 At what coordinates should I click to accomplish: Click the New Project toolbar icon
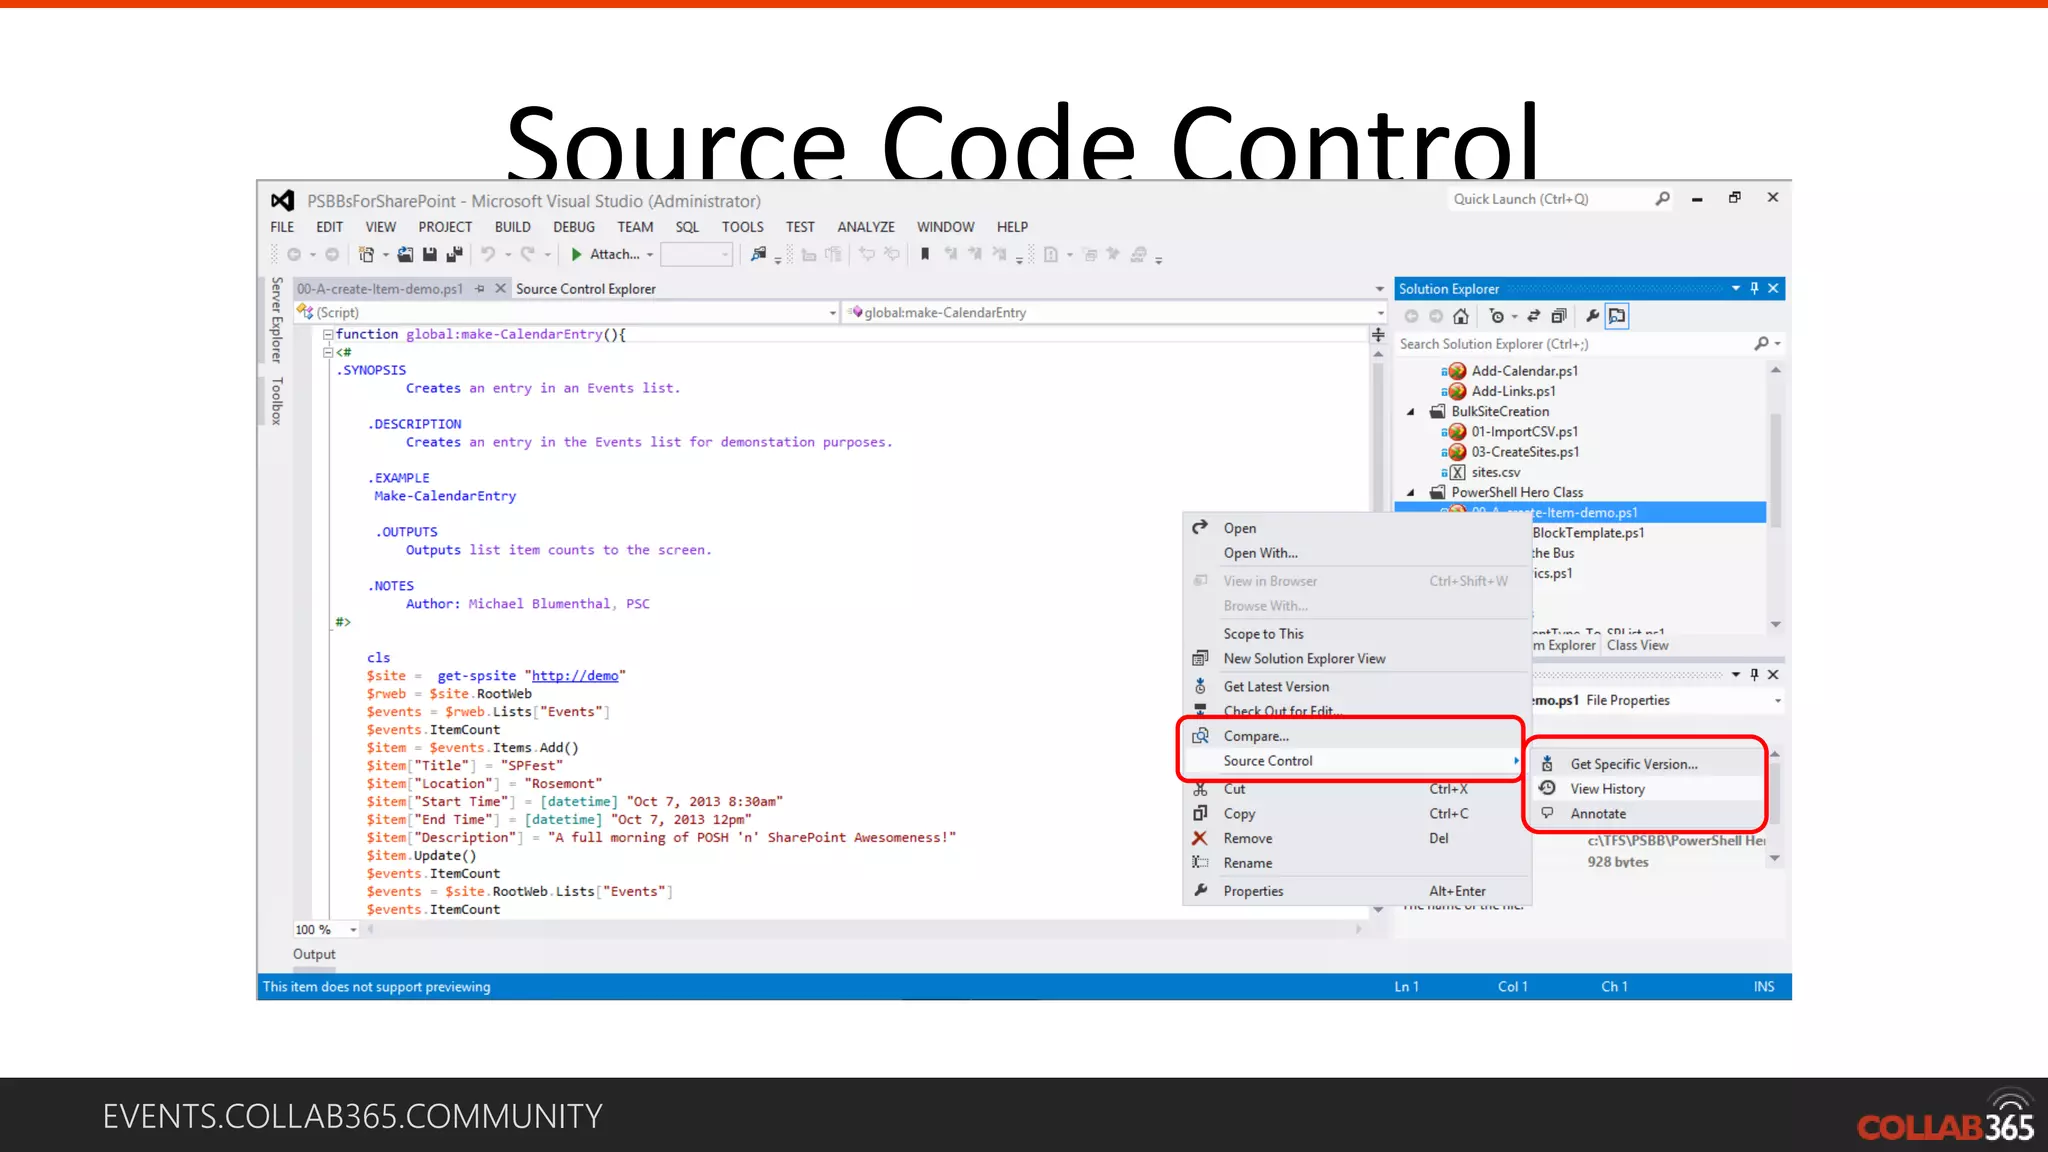(x=367, y=255)
